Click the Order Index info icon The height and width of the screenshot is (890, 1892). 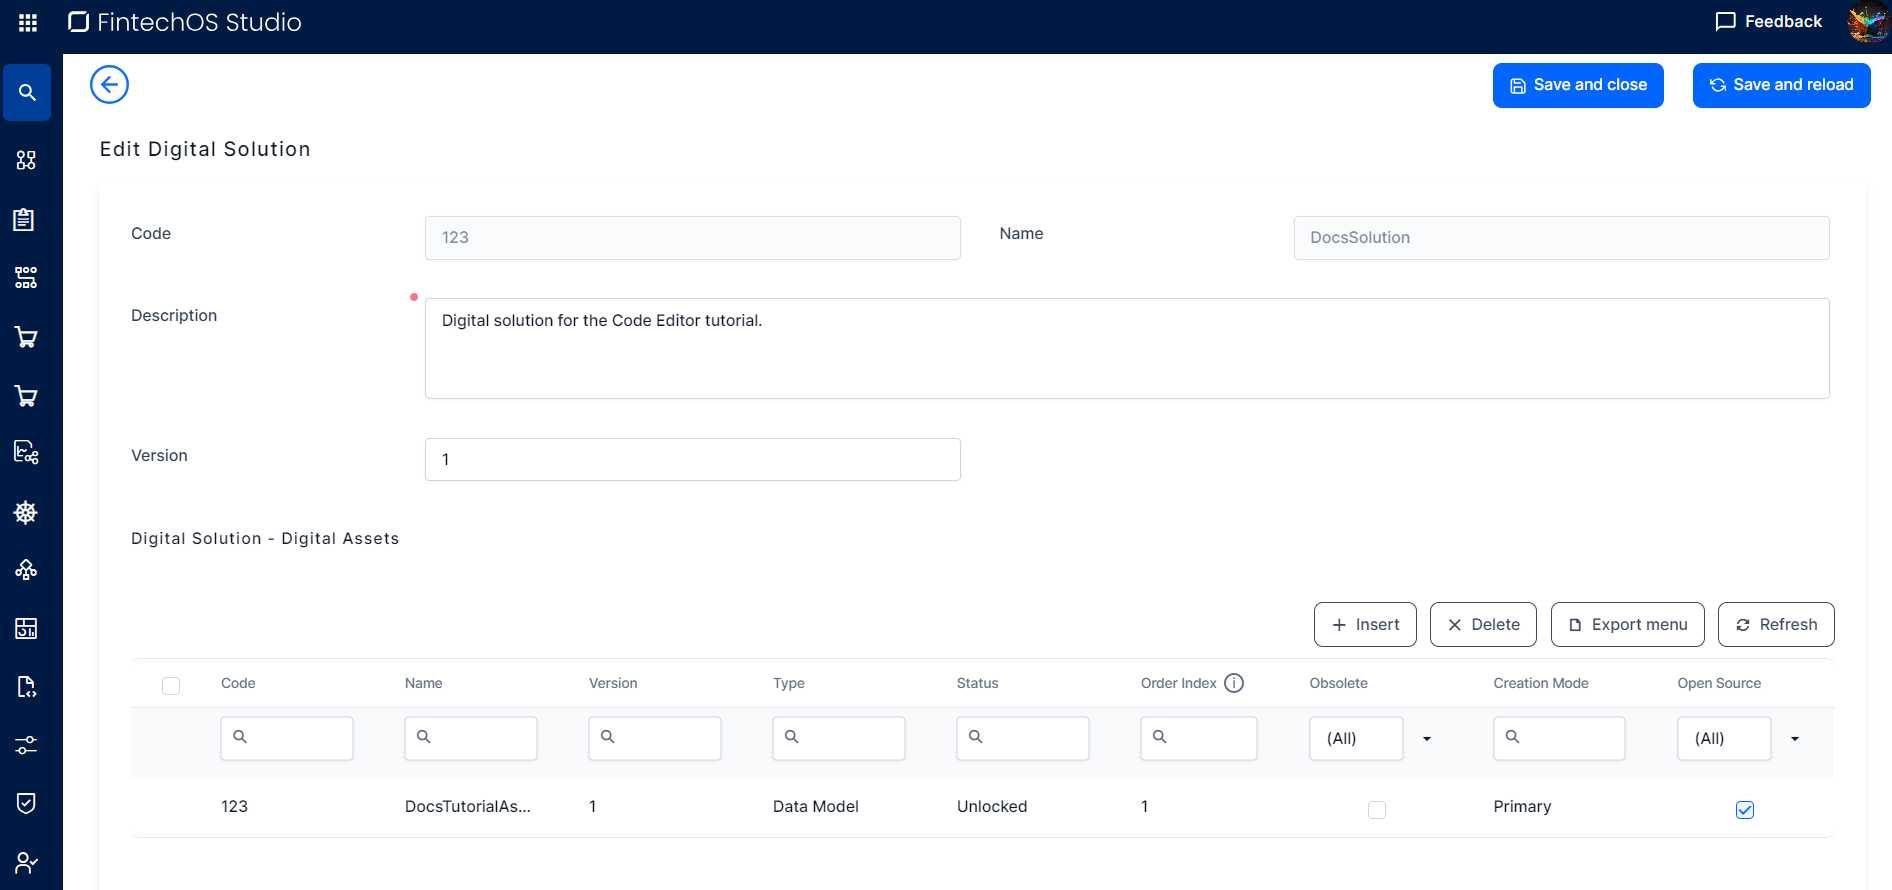point(1234,683)
